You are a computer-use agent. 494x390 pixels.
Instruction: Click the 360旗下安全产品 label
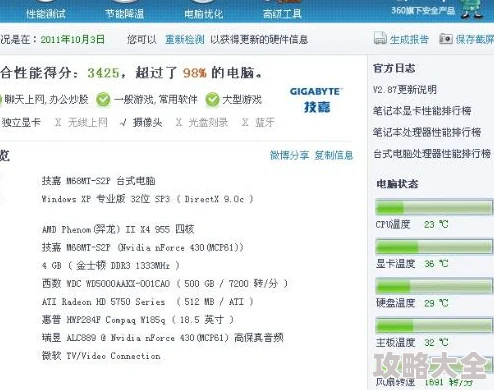click(423, 11)
